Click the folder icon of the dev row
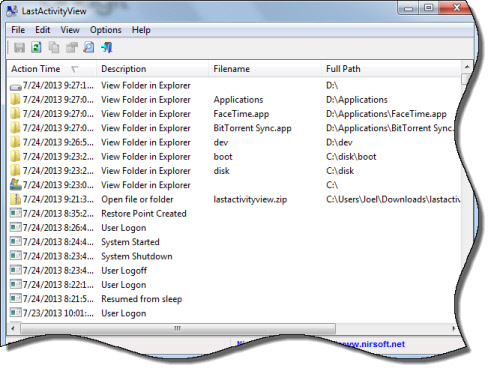This screenshot has height=371, width=491. [x=15, y=142]
